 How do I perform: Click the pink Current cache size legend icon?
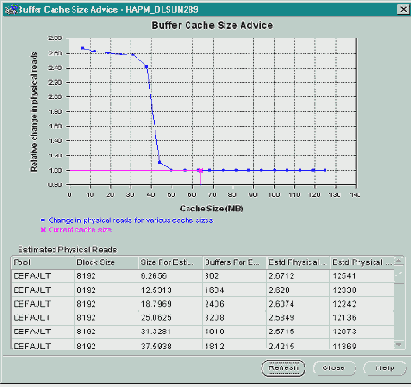point(43,230)
